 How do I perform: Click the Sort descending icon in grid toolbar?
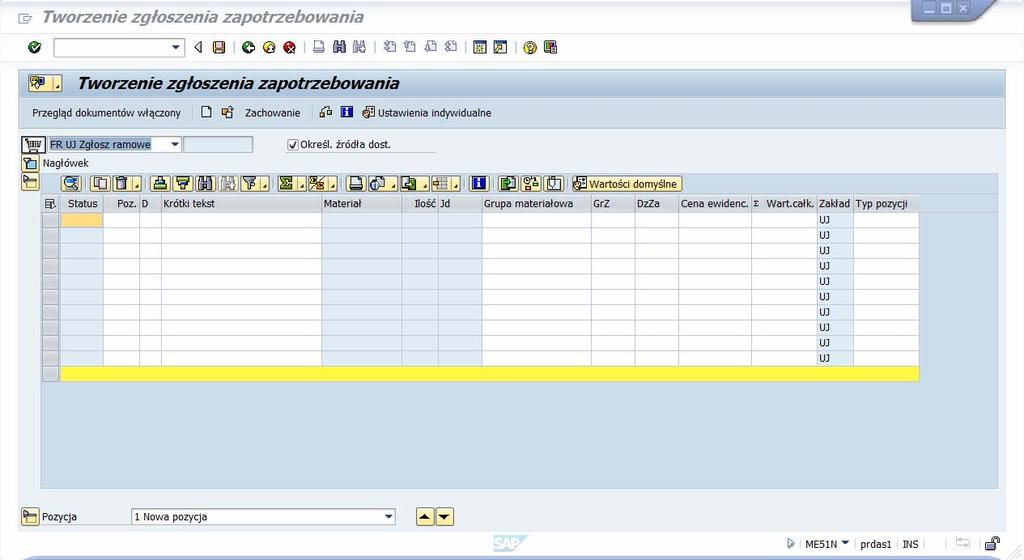[x=183, y=184]
